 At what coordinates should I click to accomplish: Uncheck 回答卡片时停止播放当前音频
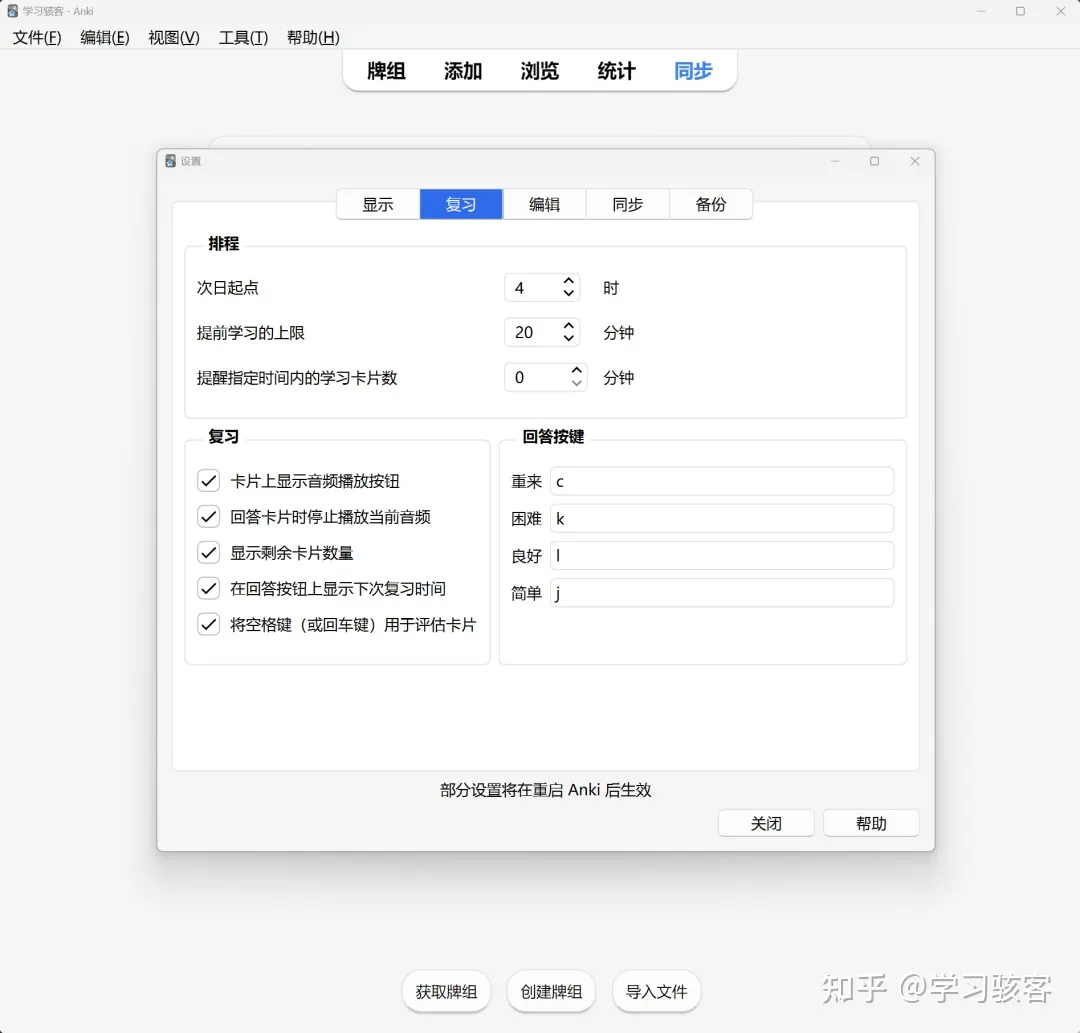coord(209,517)
